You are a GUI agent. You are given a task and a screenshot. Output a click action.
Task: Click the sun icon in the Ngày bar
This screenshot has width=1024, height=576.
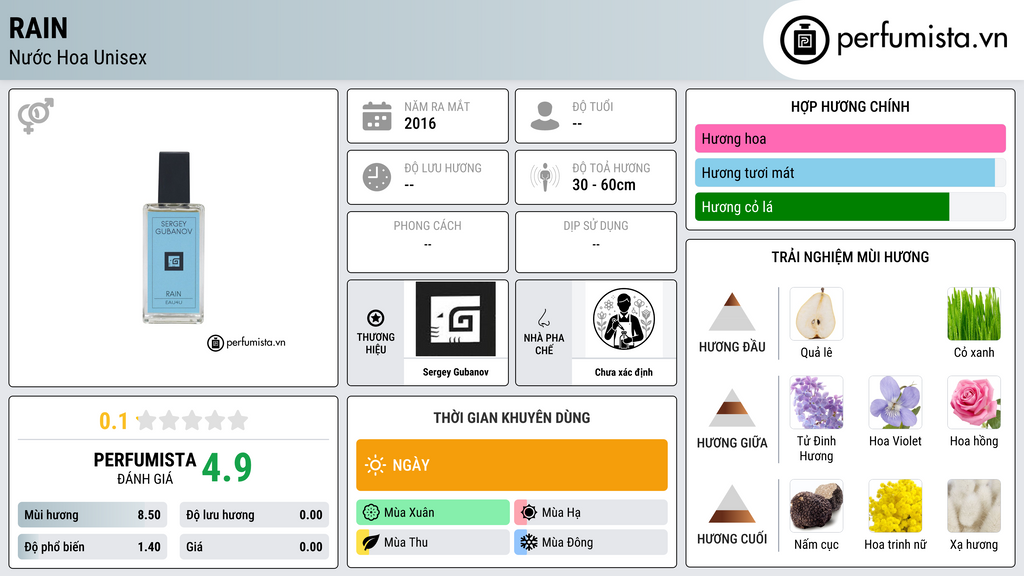coord(375,465)
